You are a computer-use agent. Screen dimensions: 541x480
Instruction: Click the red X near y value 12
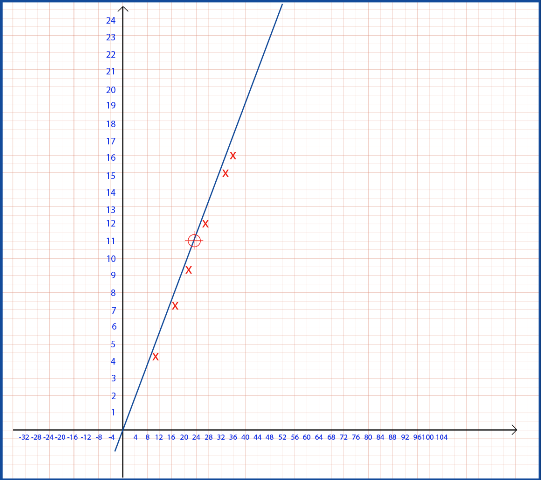205,224
